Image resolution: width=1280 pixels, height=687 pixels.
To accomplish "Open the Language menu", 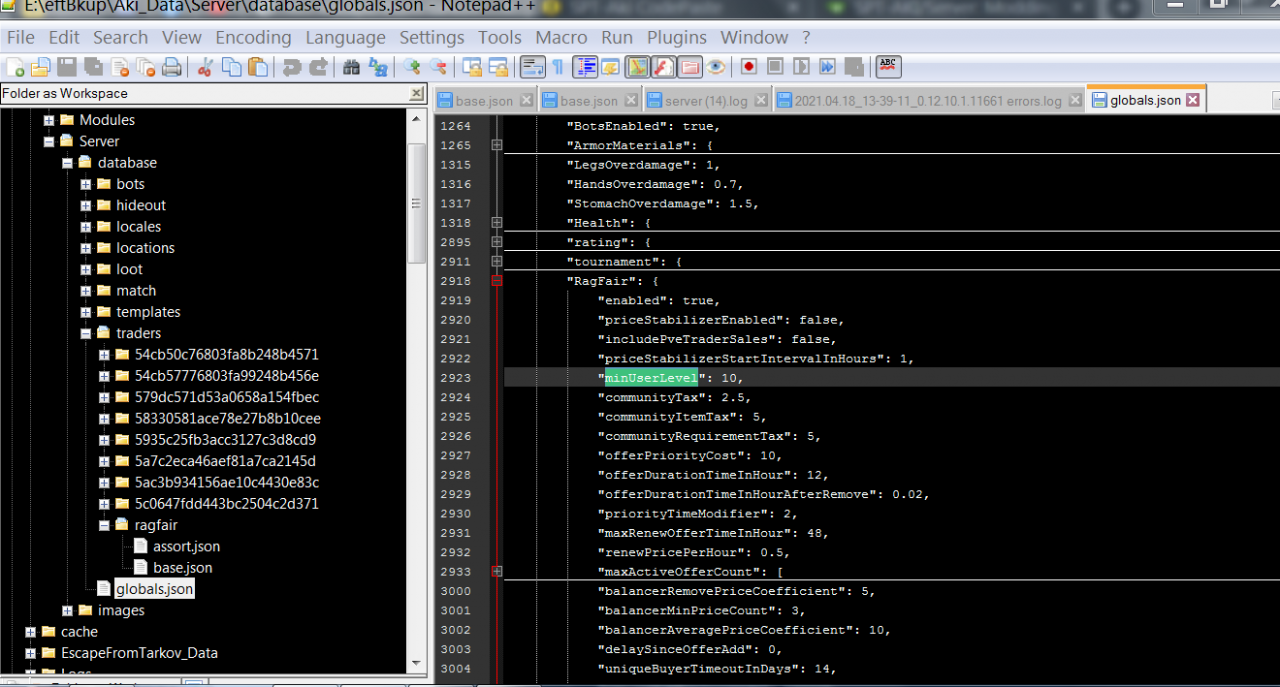I will pyautogui.click(x=345, y=38).
